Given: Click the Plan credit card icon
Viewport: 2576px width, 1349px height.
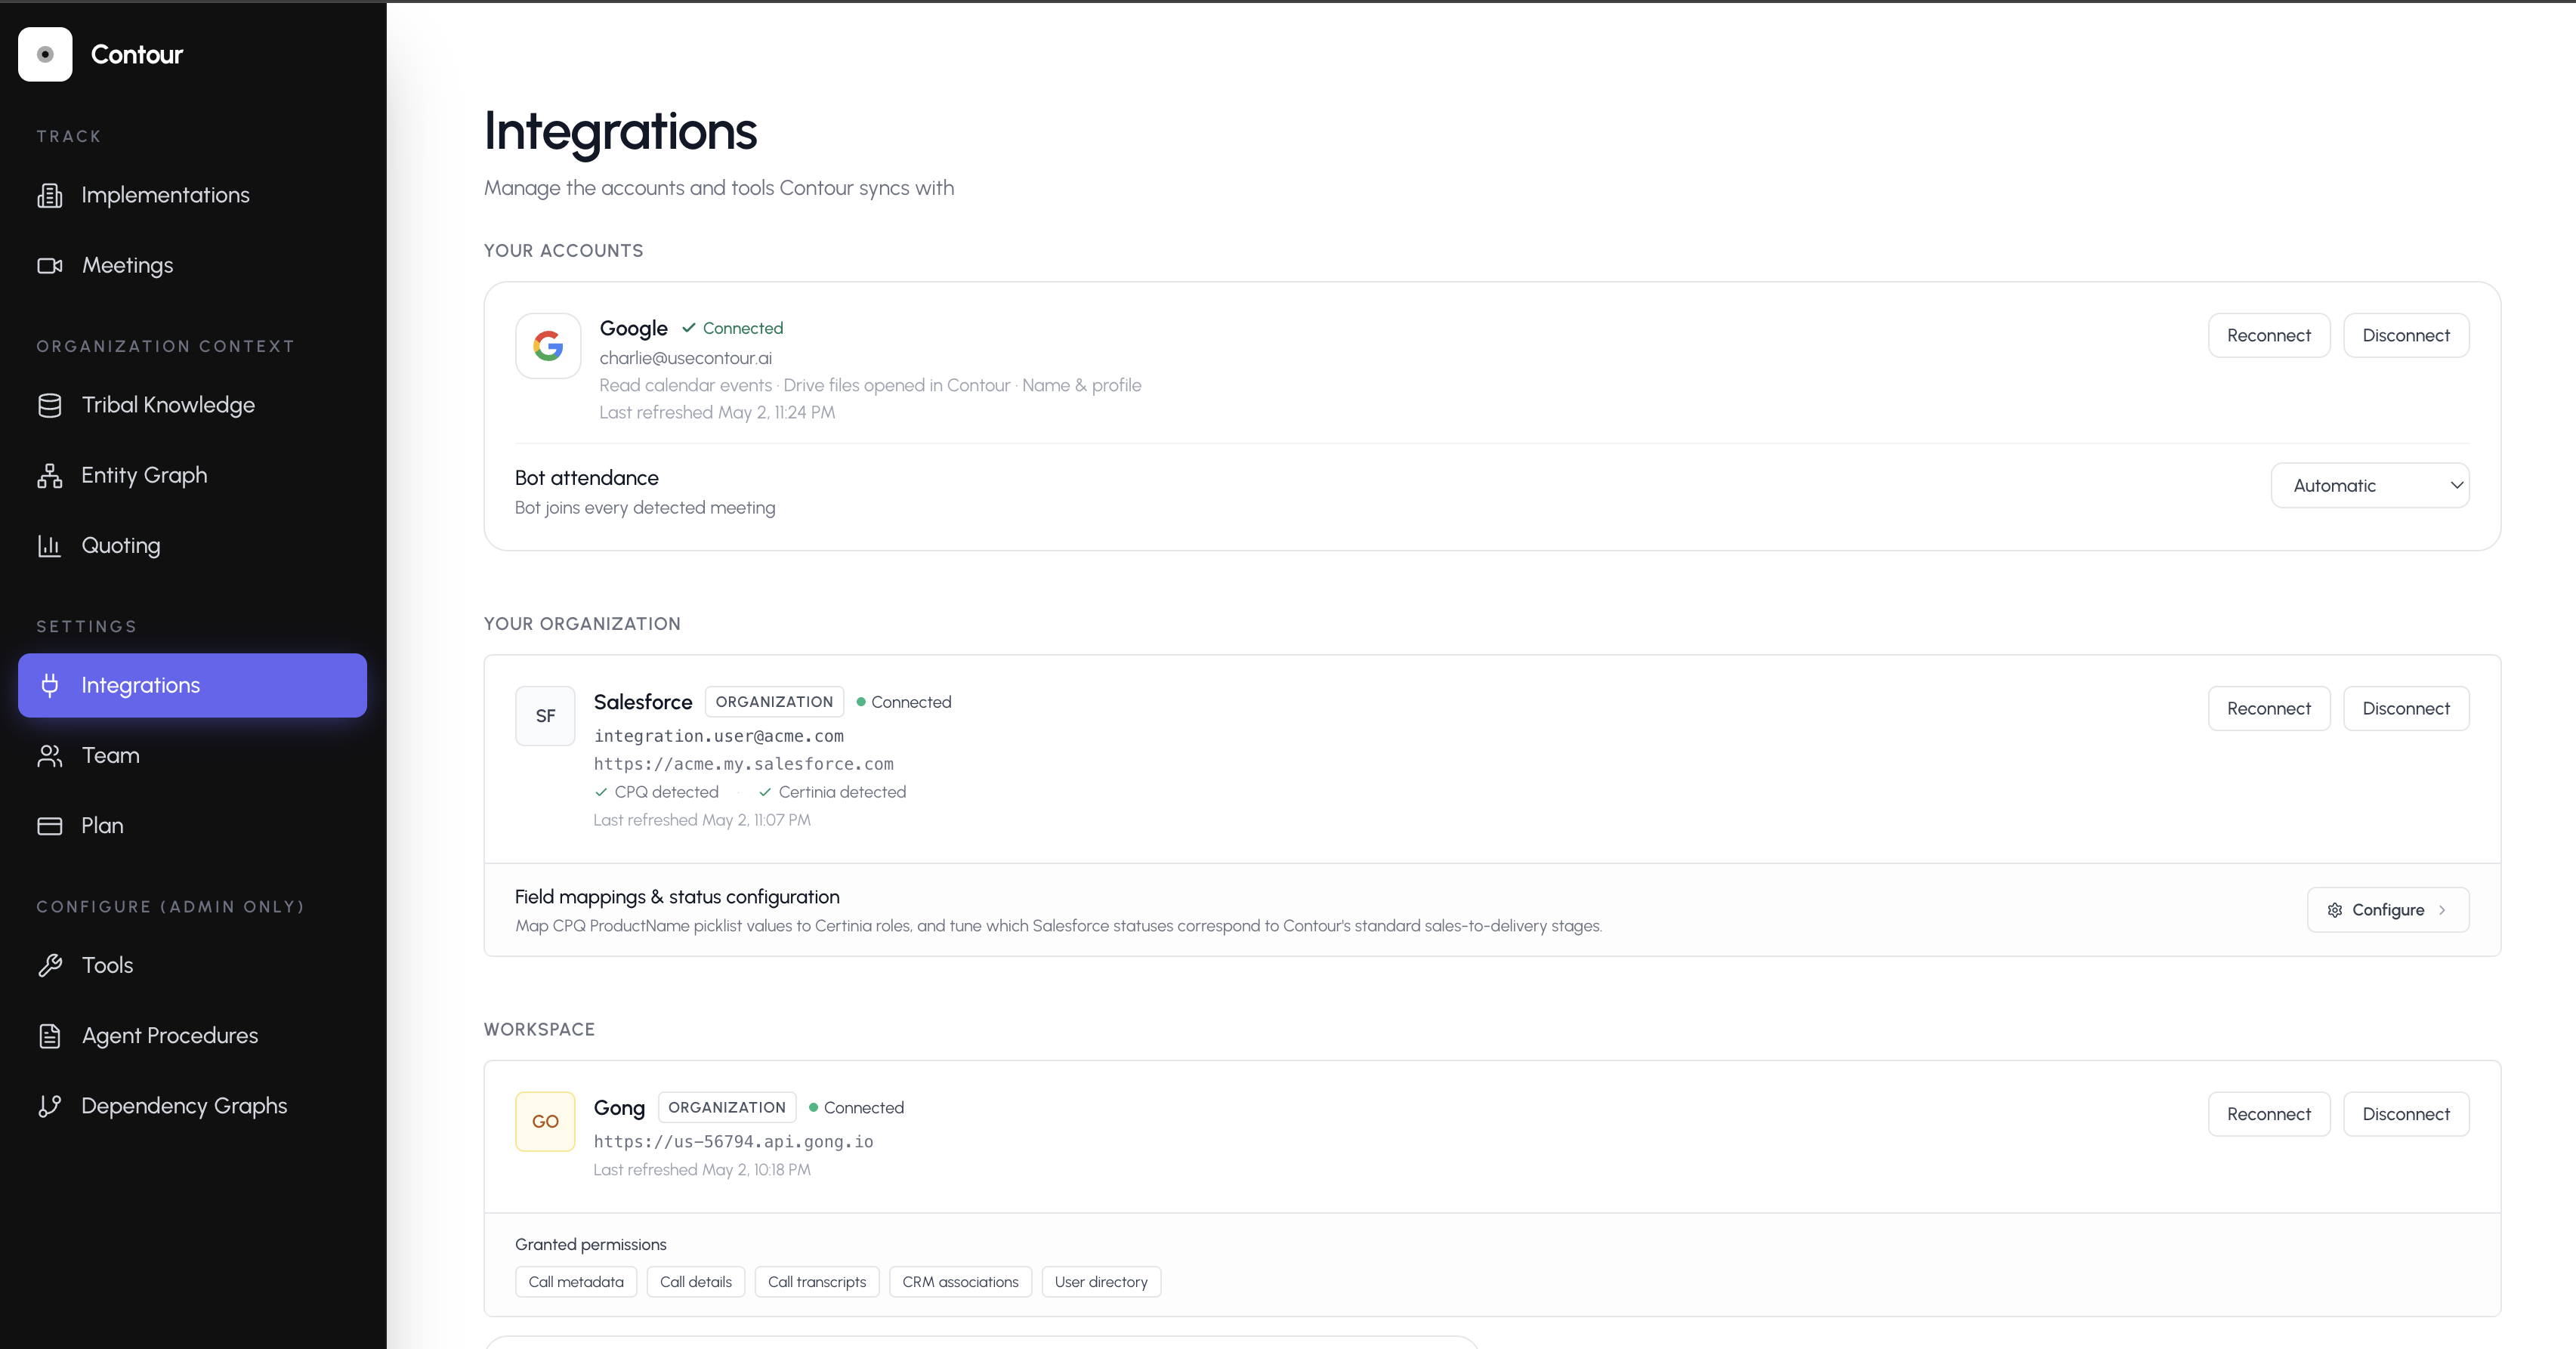Looking at the screenshot, I should point(49,825).
